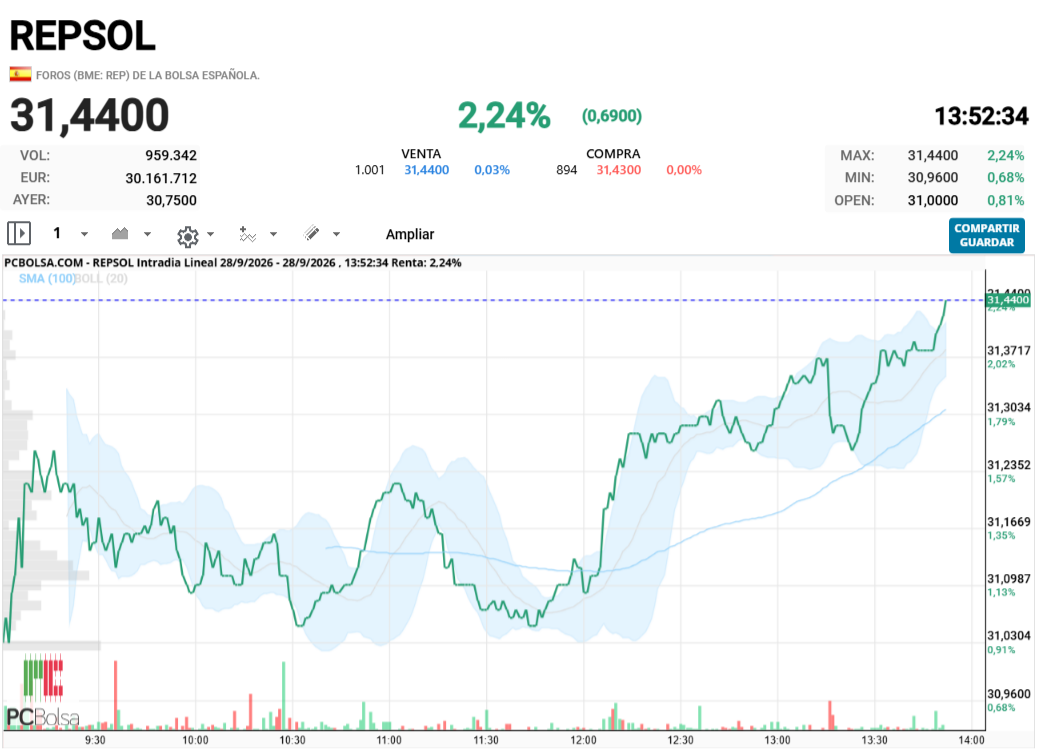The image size is (1037, 749).
Task: Expand the interval 1 dropdown arrow
Action: pyautogui.click(x=84, y=234)
